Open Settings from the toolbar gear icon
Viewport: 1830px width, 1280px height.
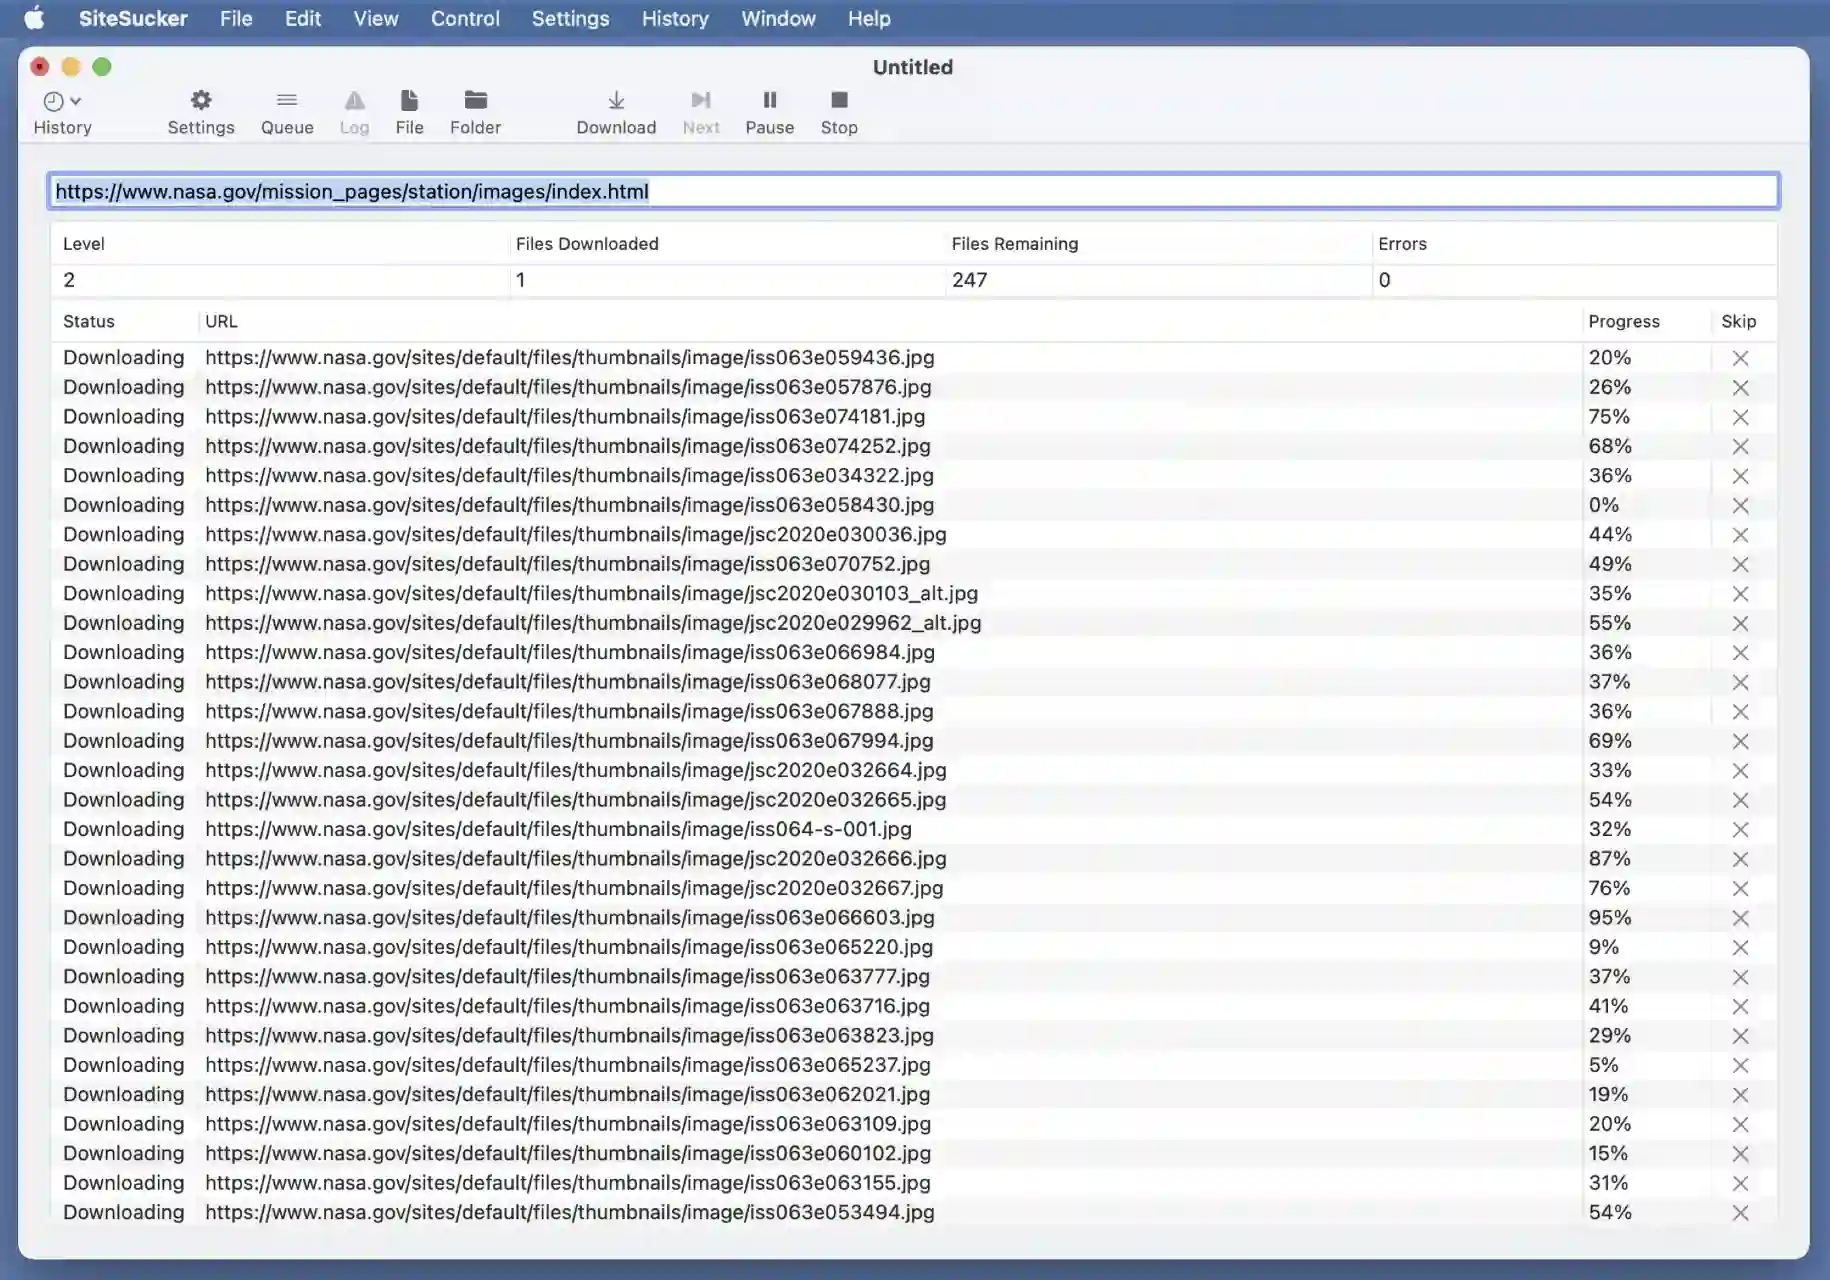pos(201,112)
